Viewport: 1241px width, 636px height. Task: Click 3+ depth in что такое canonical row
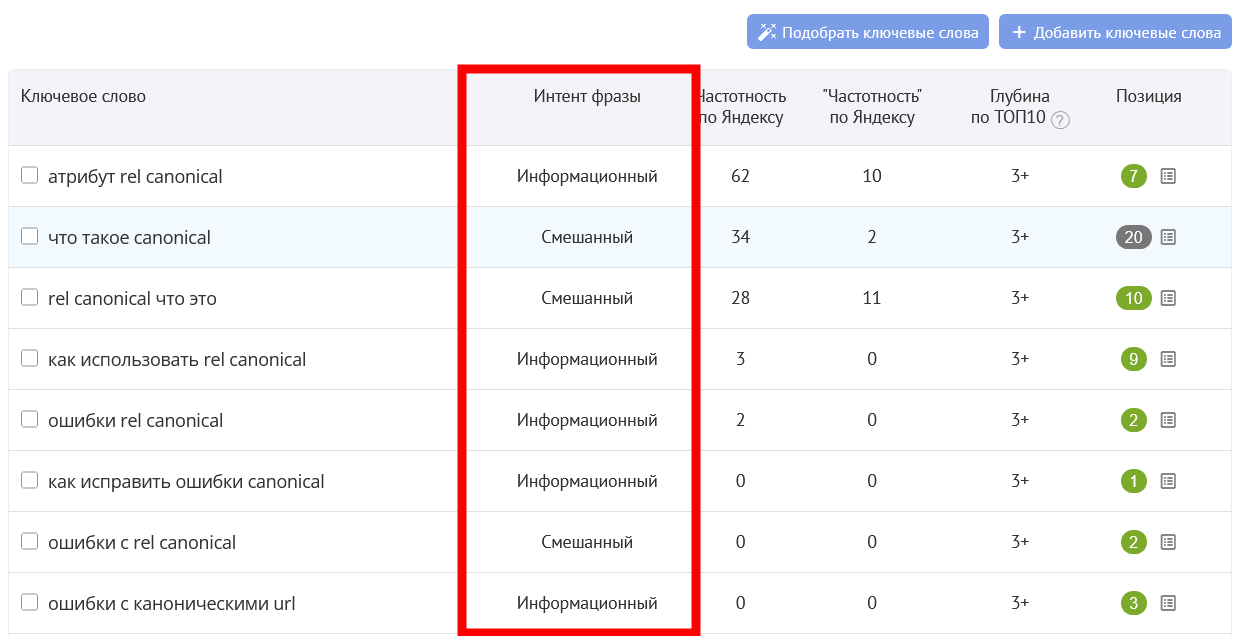click(1020, 237)
